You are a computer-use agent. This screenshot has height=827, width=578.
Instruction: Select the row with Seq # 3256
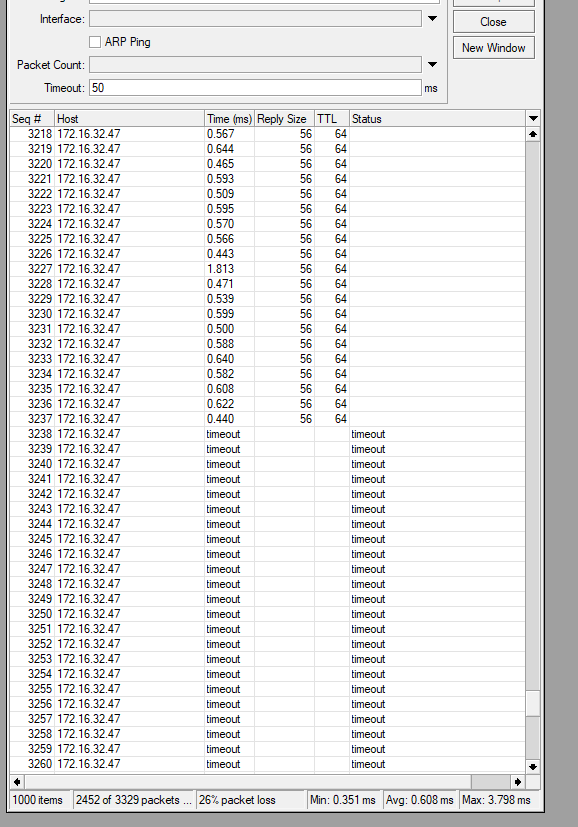coord(267,704)
